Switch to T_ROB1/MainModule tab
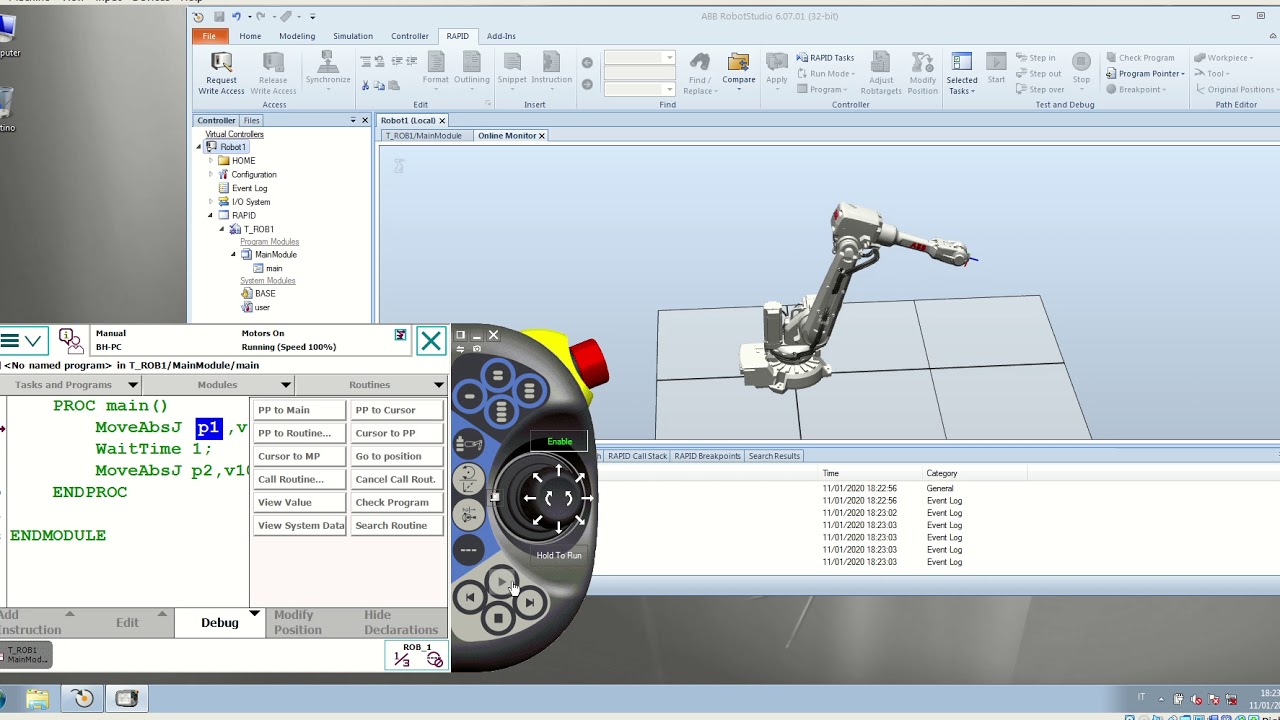The width and height of the screenshot is (1280, 720). [x=424, y=136]
